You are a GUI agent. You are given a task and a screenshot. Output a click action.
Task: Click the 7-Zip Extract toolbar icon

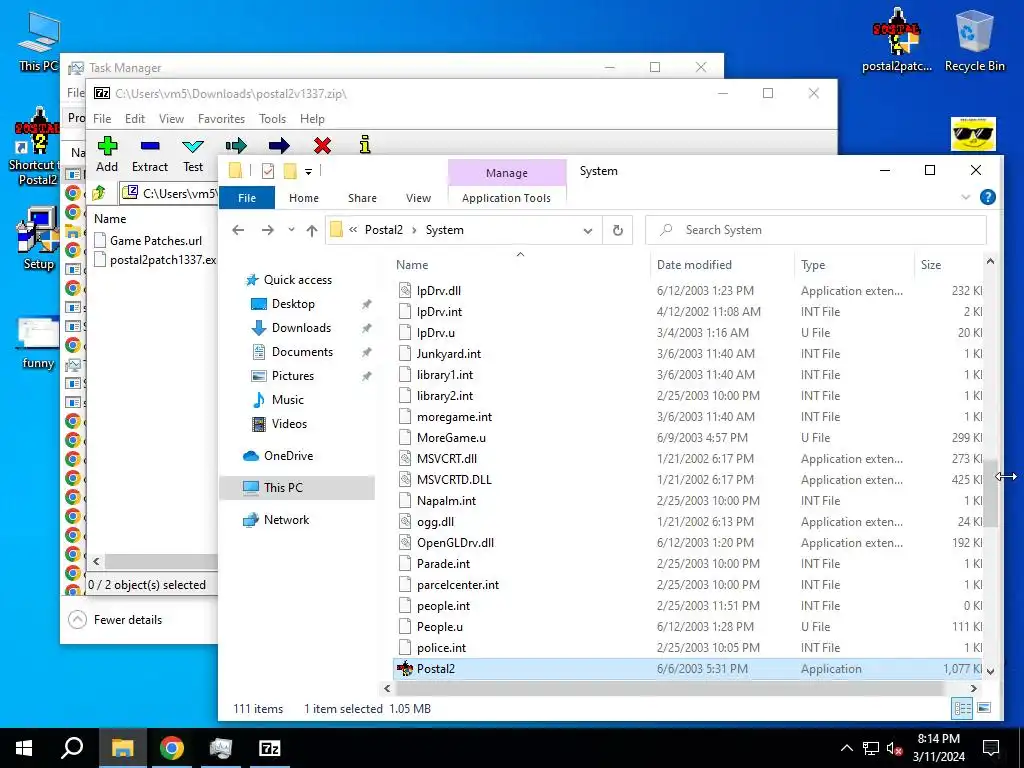pos(150,146)
